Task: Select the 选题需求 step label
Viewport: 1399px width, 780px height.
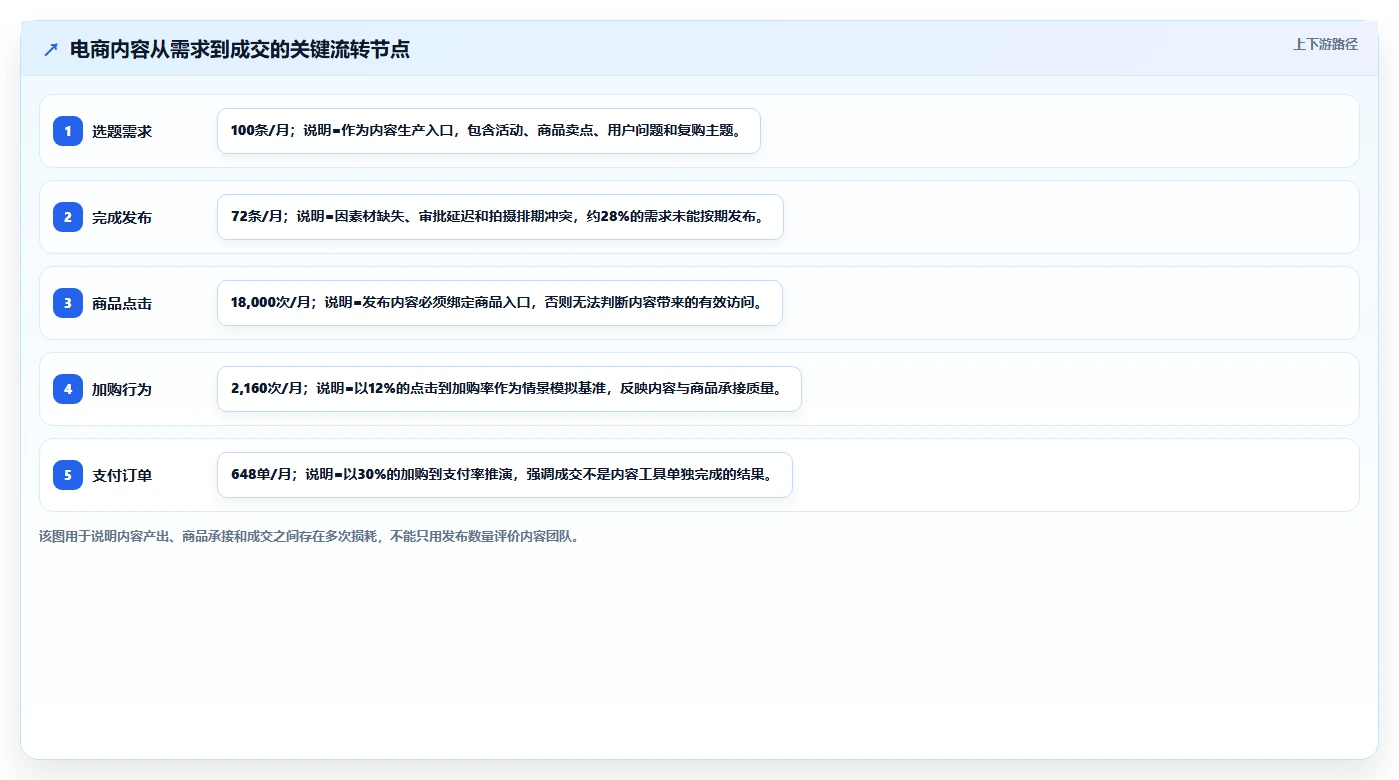Action: point(122,131)
